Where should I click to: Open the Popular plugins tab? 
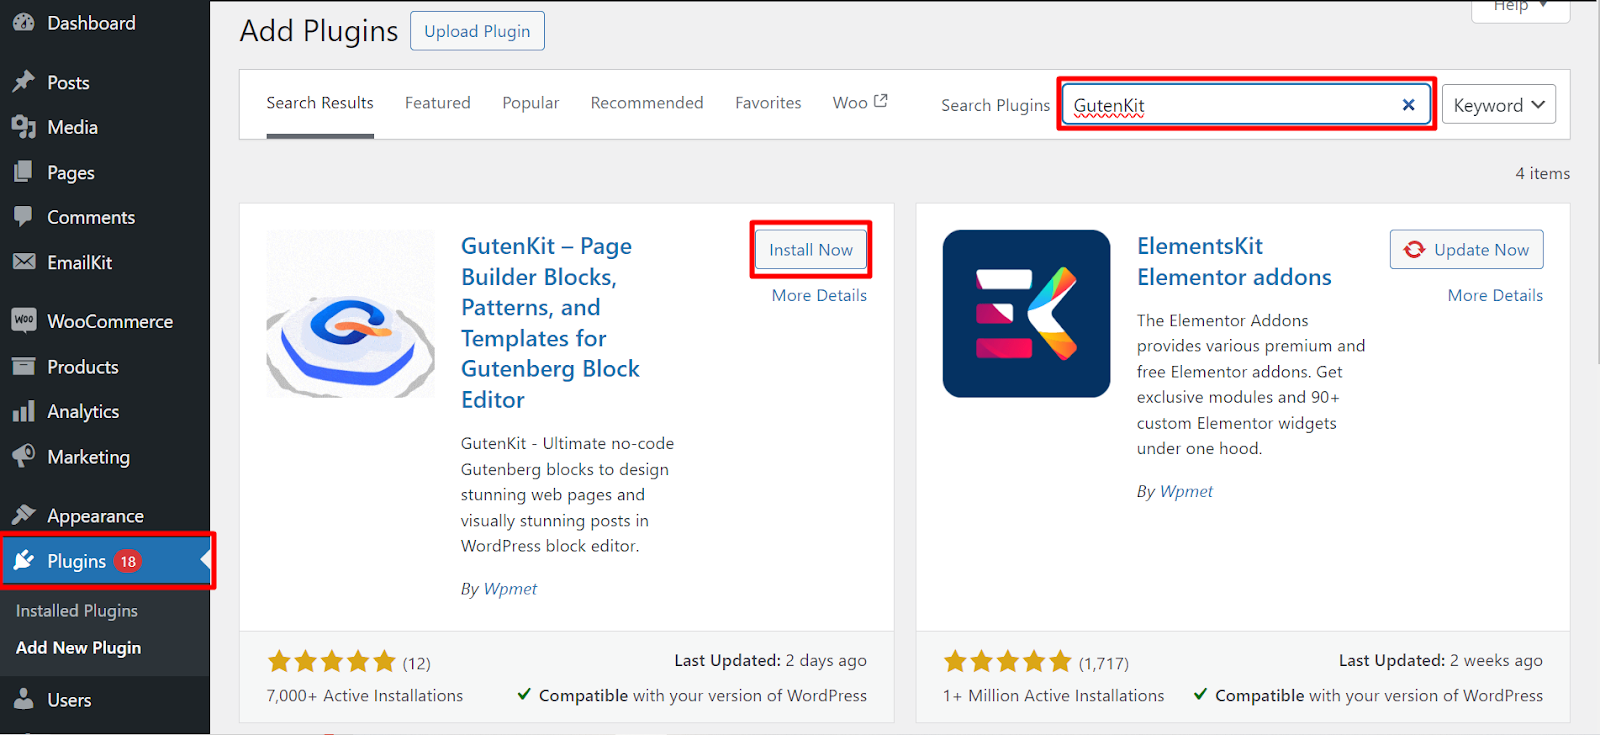[x=530, y=103]
